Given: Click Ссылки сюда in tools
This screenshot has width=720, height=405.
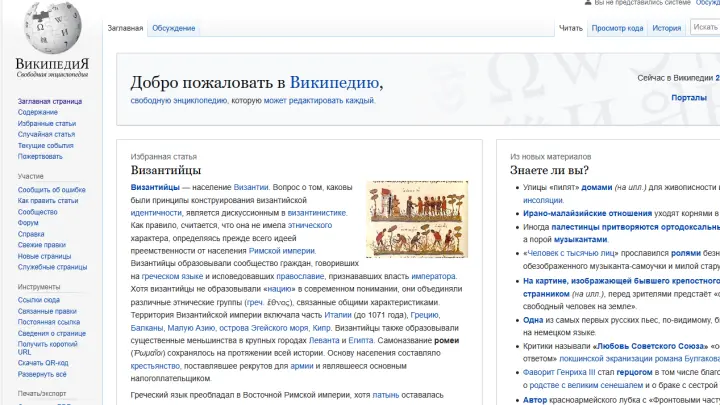Looking at the screenshot, I should 39,300.
